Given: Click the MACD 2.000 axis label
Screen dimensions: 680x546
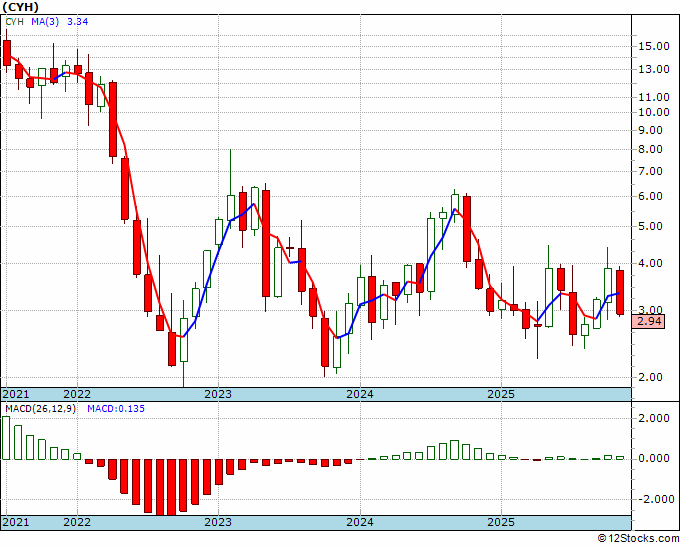Looking at the screenshot, I should click(654, 418).
